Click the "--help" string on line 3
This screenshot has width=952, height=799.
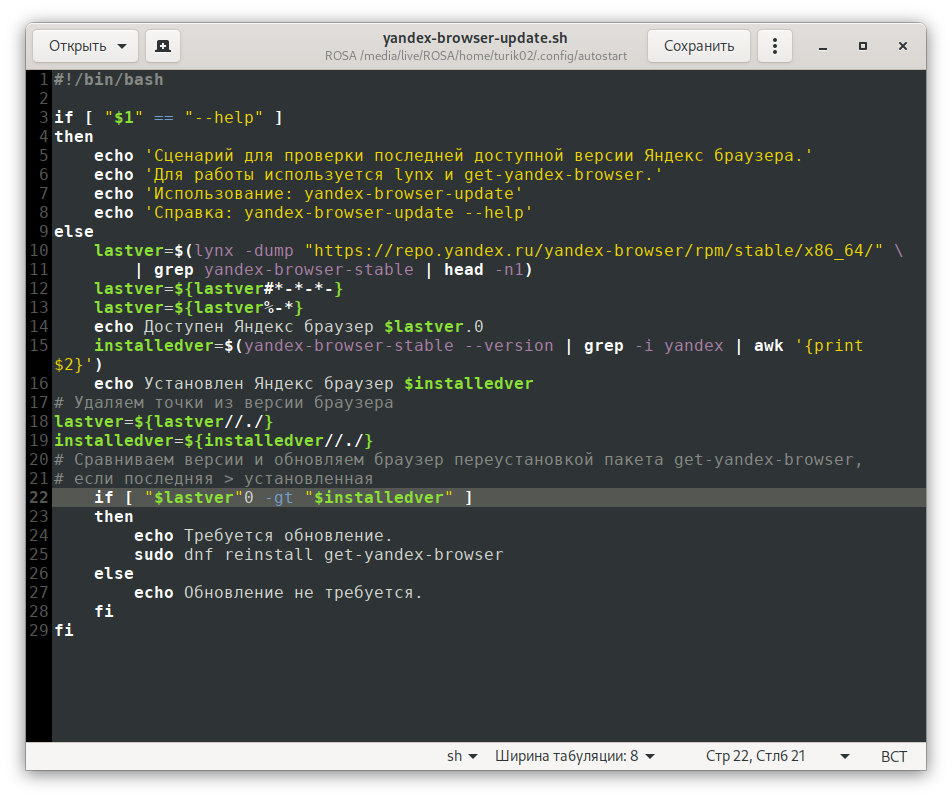coord(224,117)
